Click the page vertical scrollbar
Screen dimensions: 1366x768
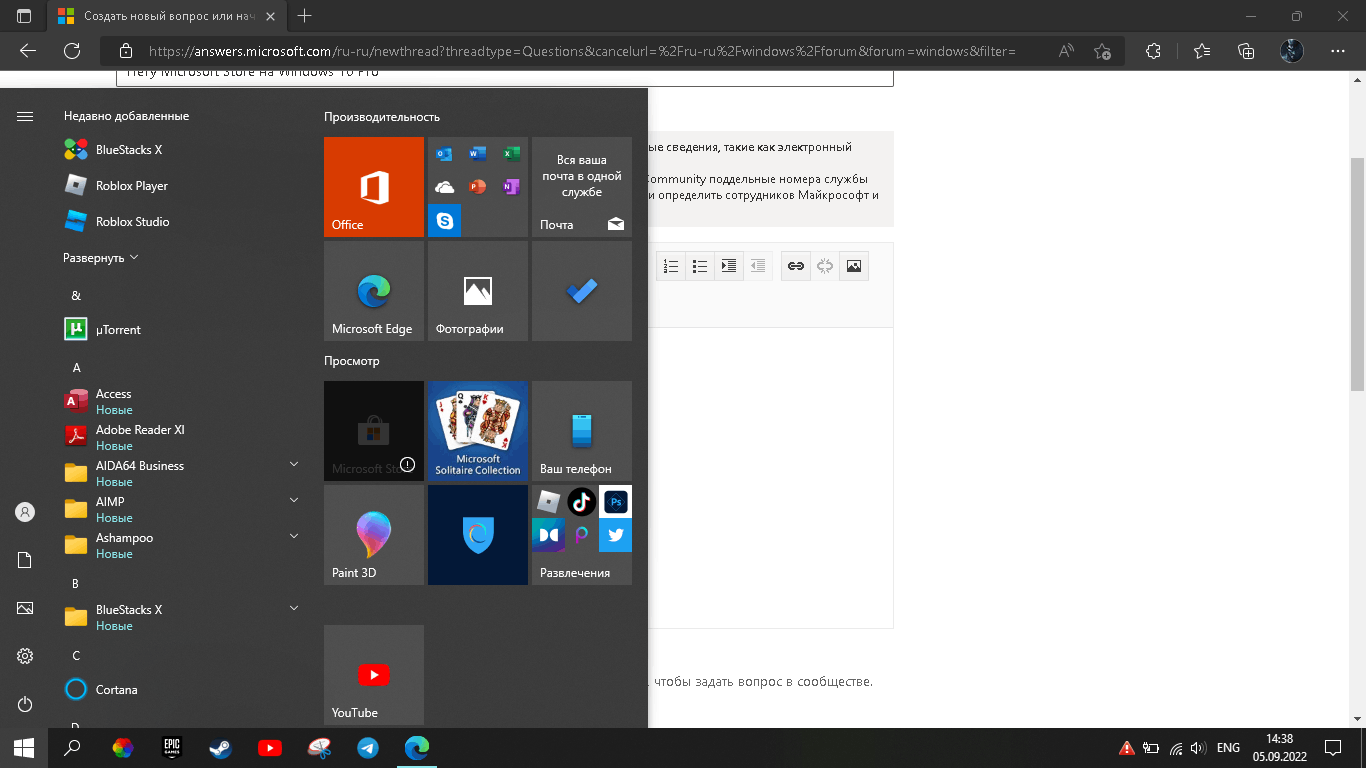(1357, 275)
